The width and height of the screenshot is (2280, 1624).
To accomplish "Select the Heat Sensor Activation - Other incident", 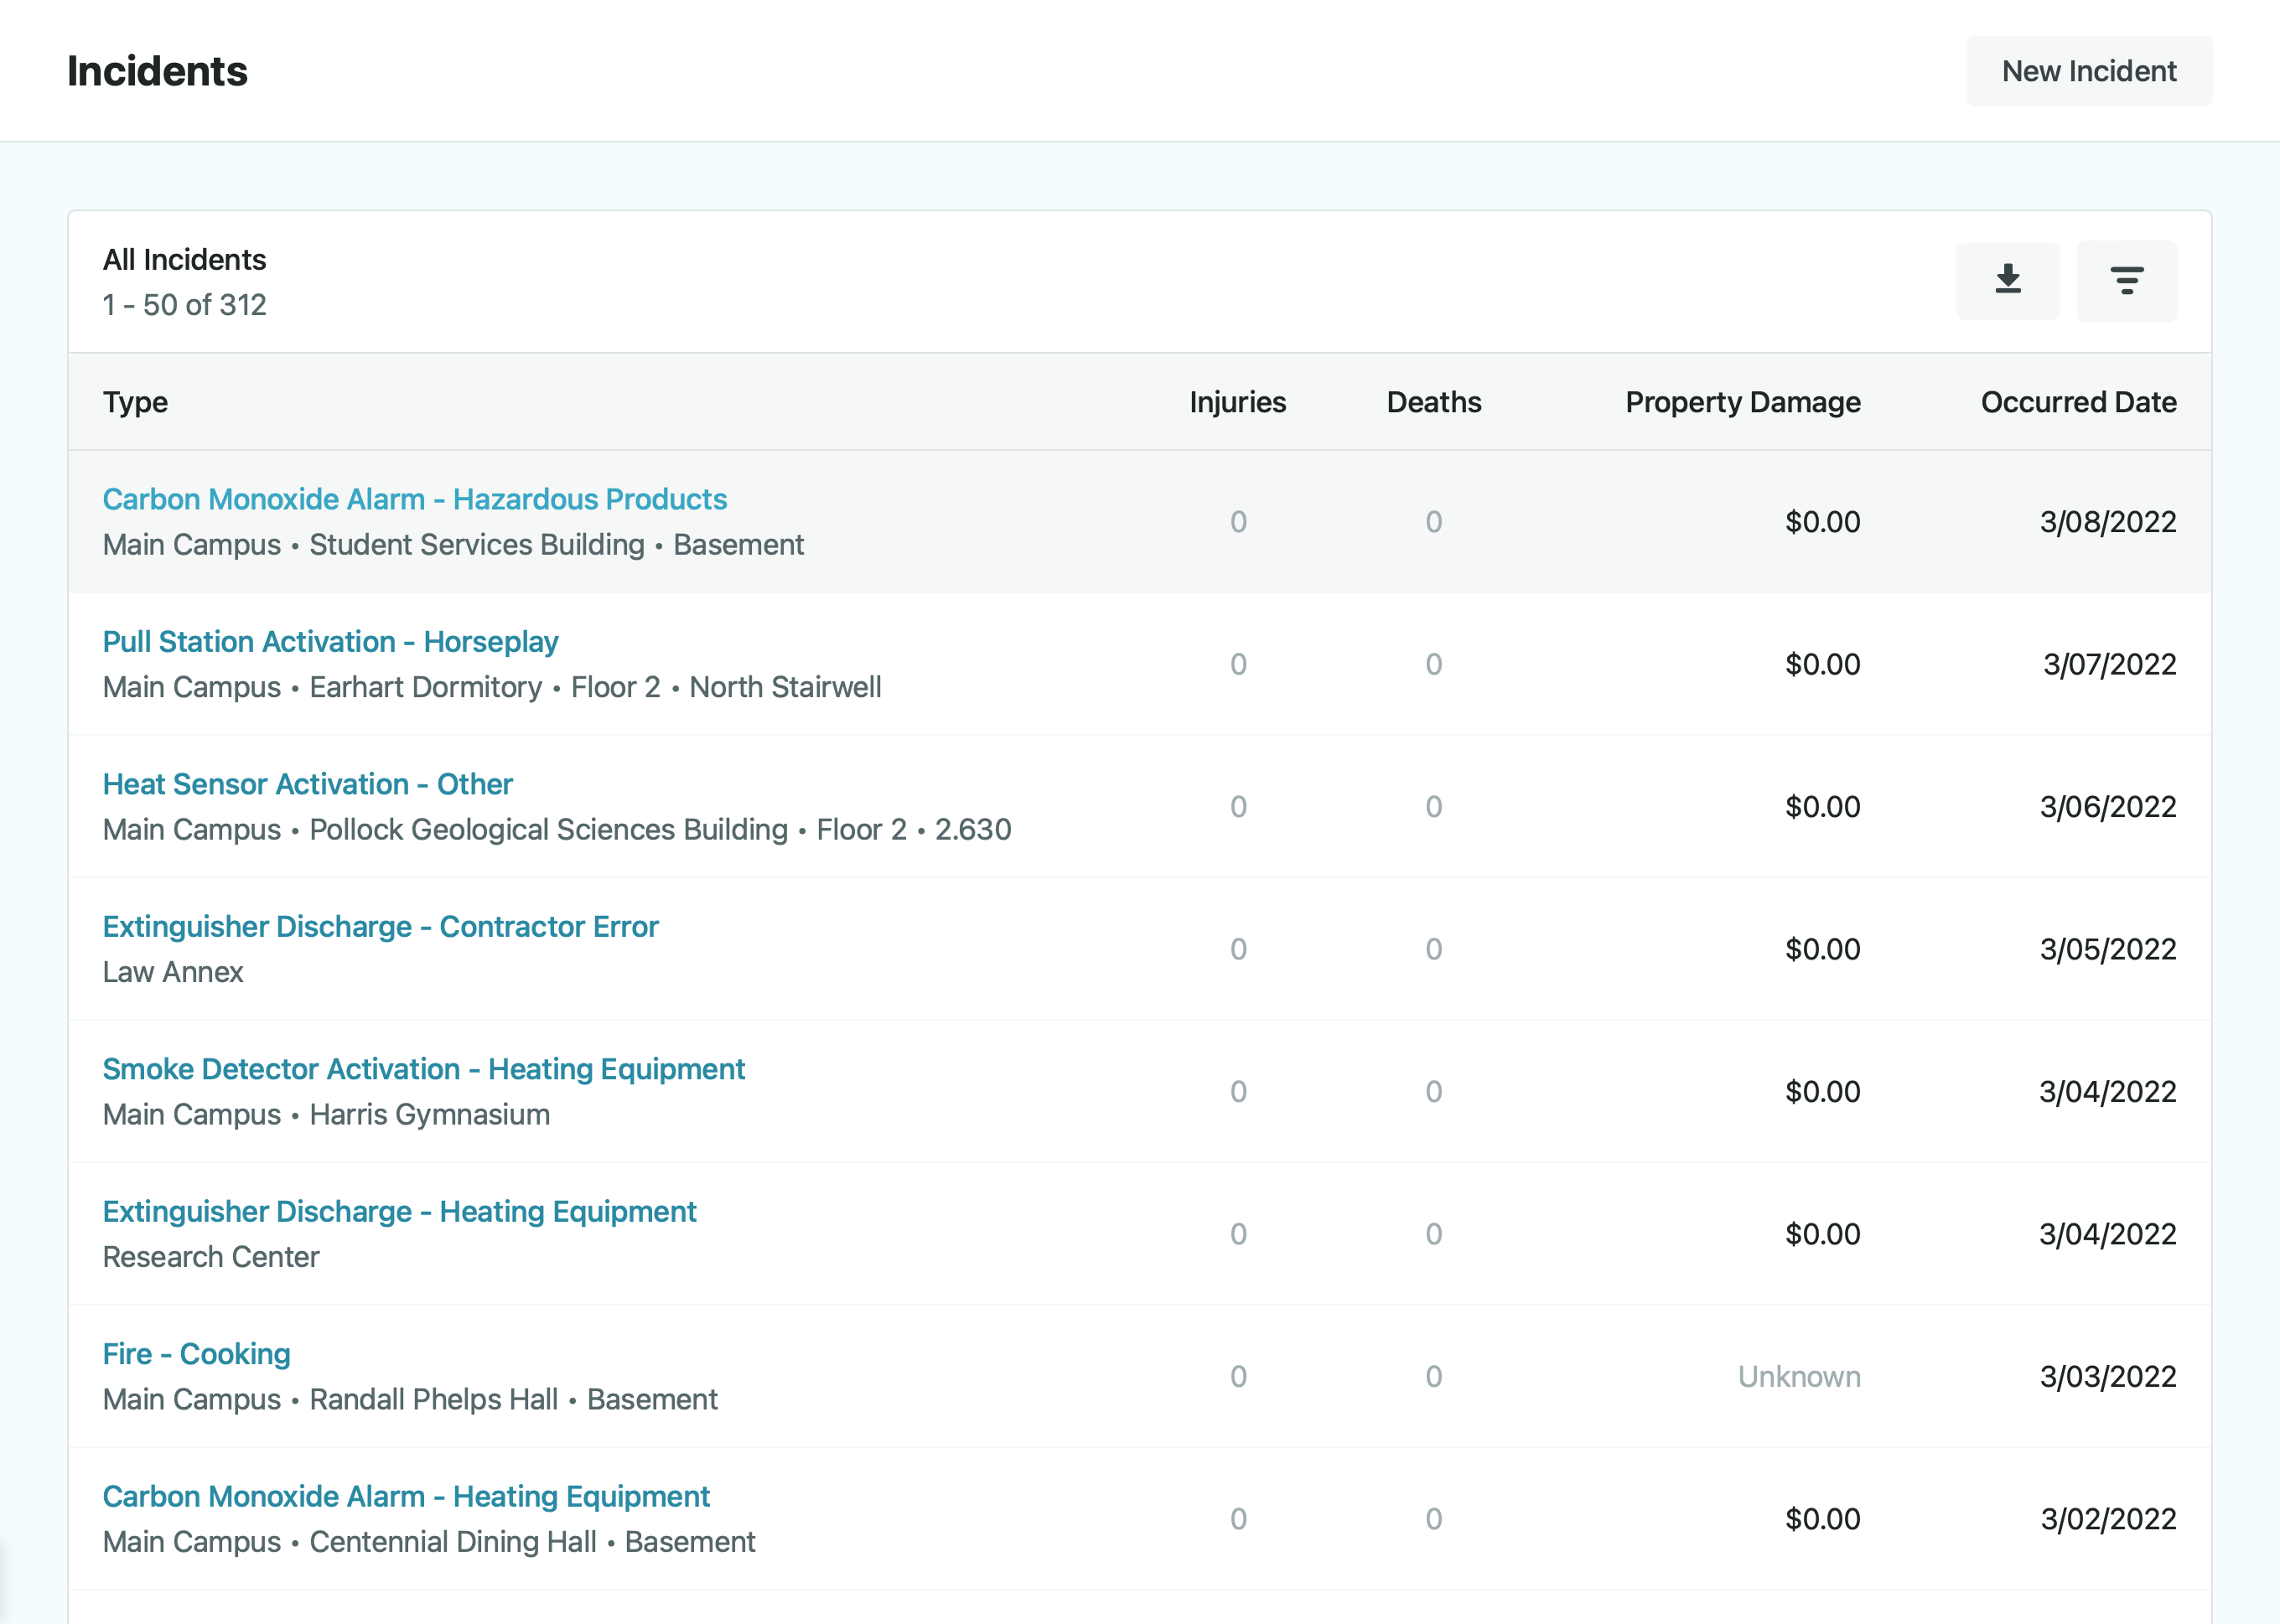I will pyautogui.click(x=307, y=784).
